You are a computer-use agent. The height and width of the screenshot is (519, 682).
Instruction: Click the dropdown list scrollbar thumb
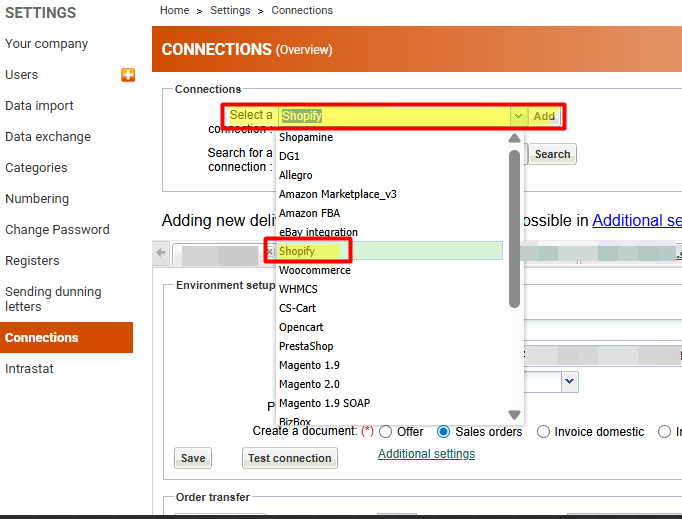point(514,229)
